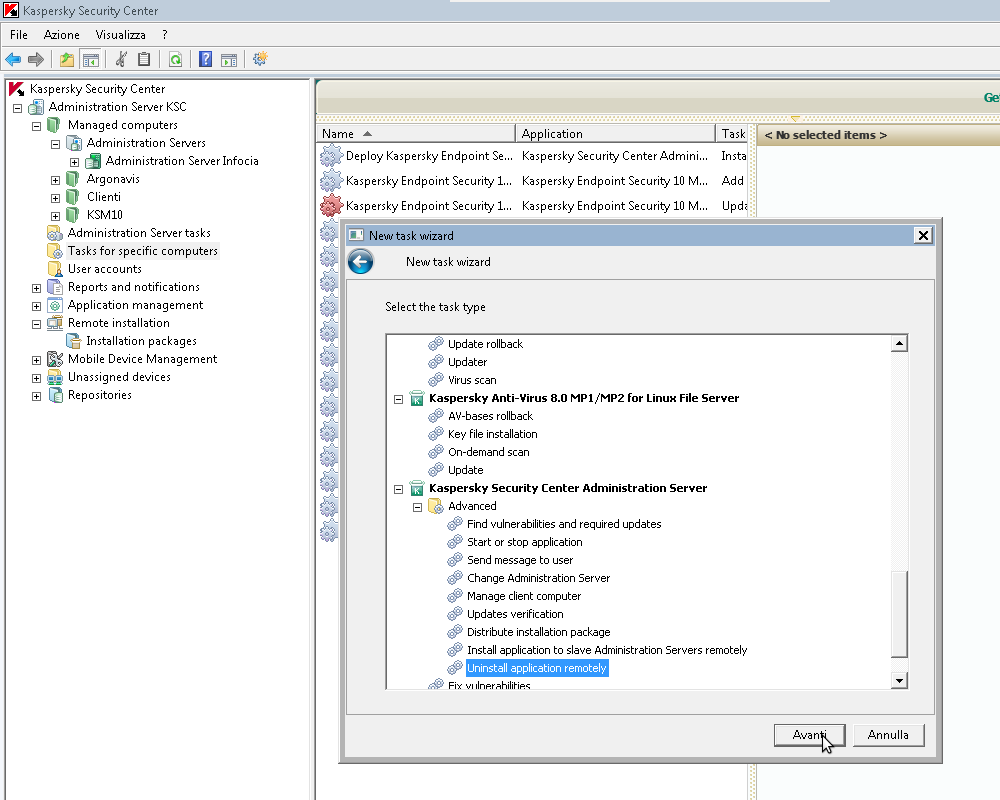This screenshot has width=1000, height=800.
Task: Select Find vulnerabilities and required updates
Action: pyautogui.click(x=564, y=524)
